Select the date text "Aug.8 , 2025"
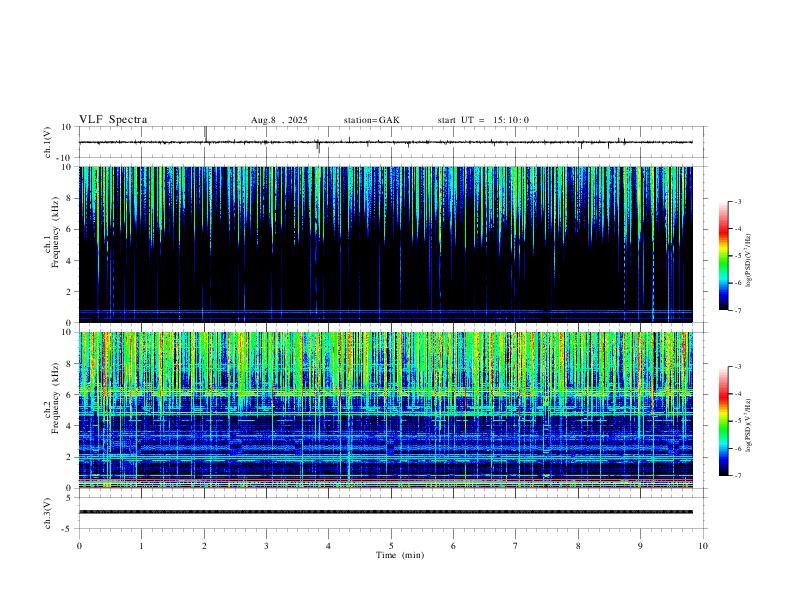The height and width of the screenshot is (612, 792). tap(279, 120)
